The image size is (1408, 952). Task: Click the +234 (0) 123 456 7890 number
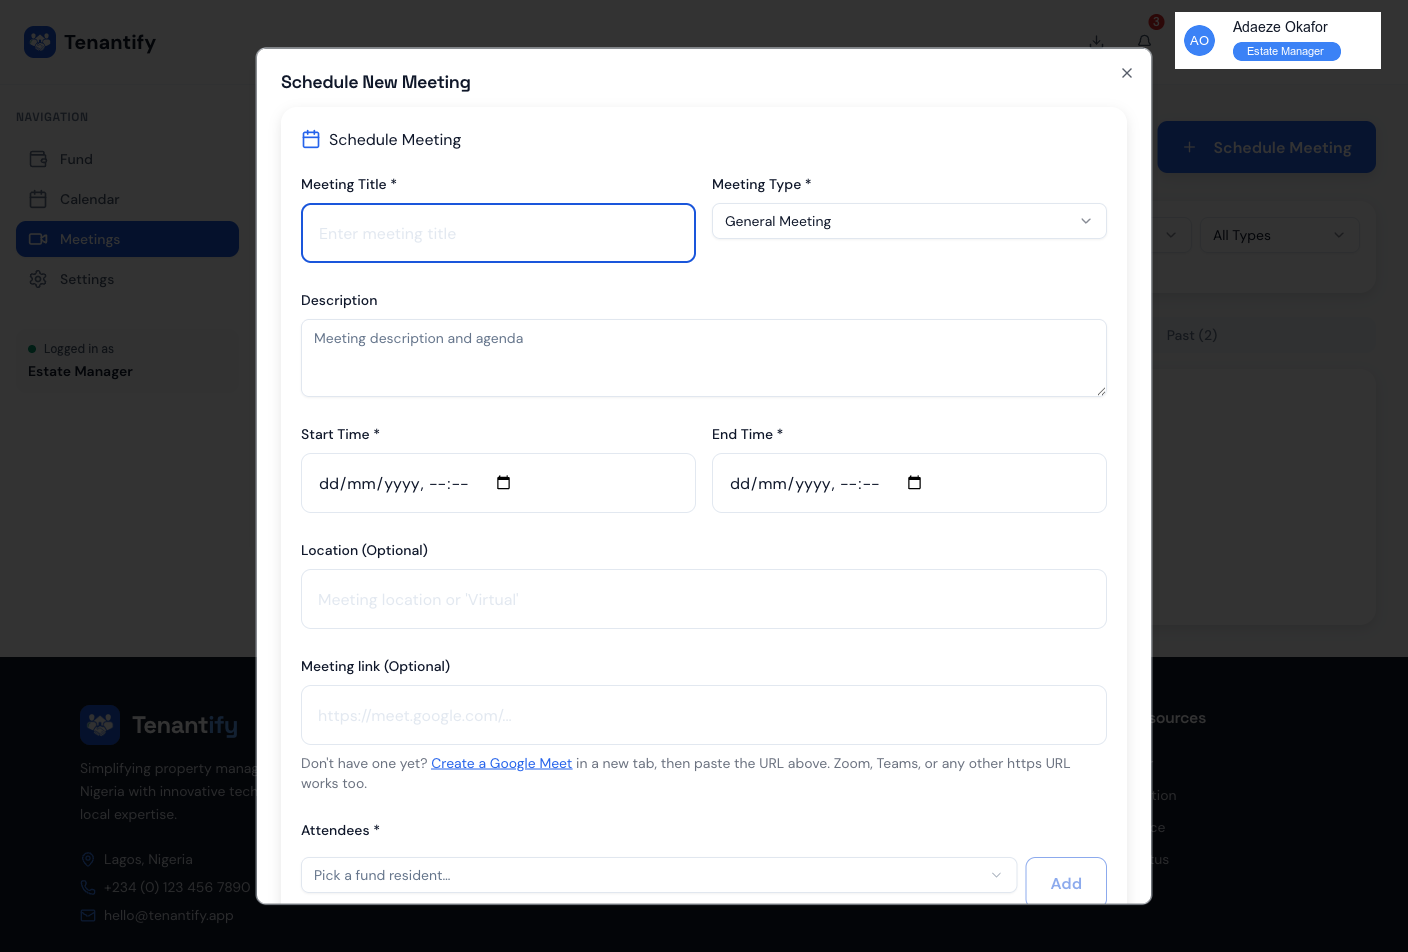177,887
